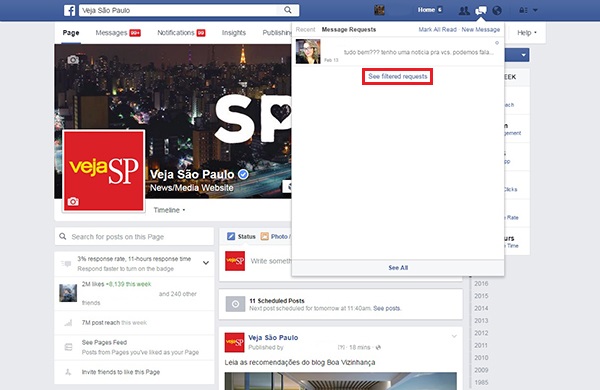The image size is (600, 390).
Task: Click the post's Veja SP avatar
Action: [235, 343]
